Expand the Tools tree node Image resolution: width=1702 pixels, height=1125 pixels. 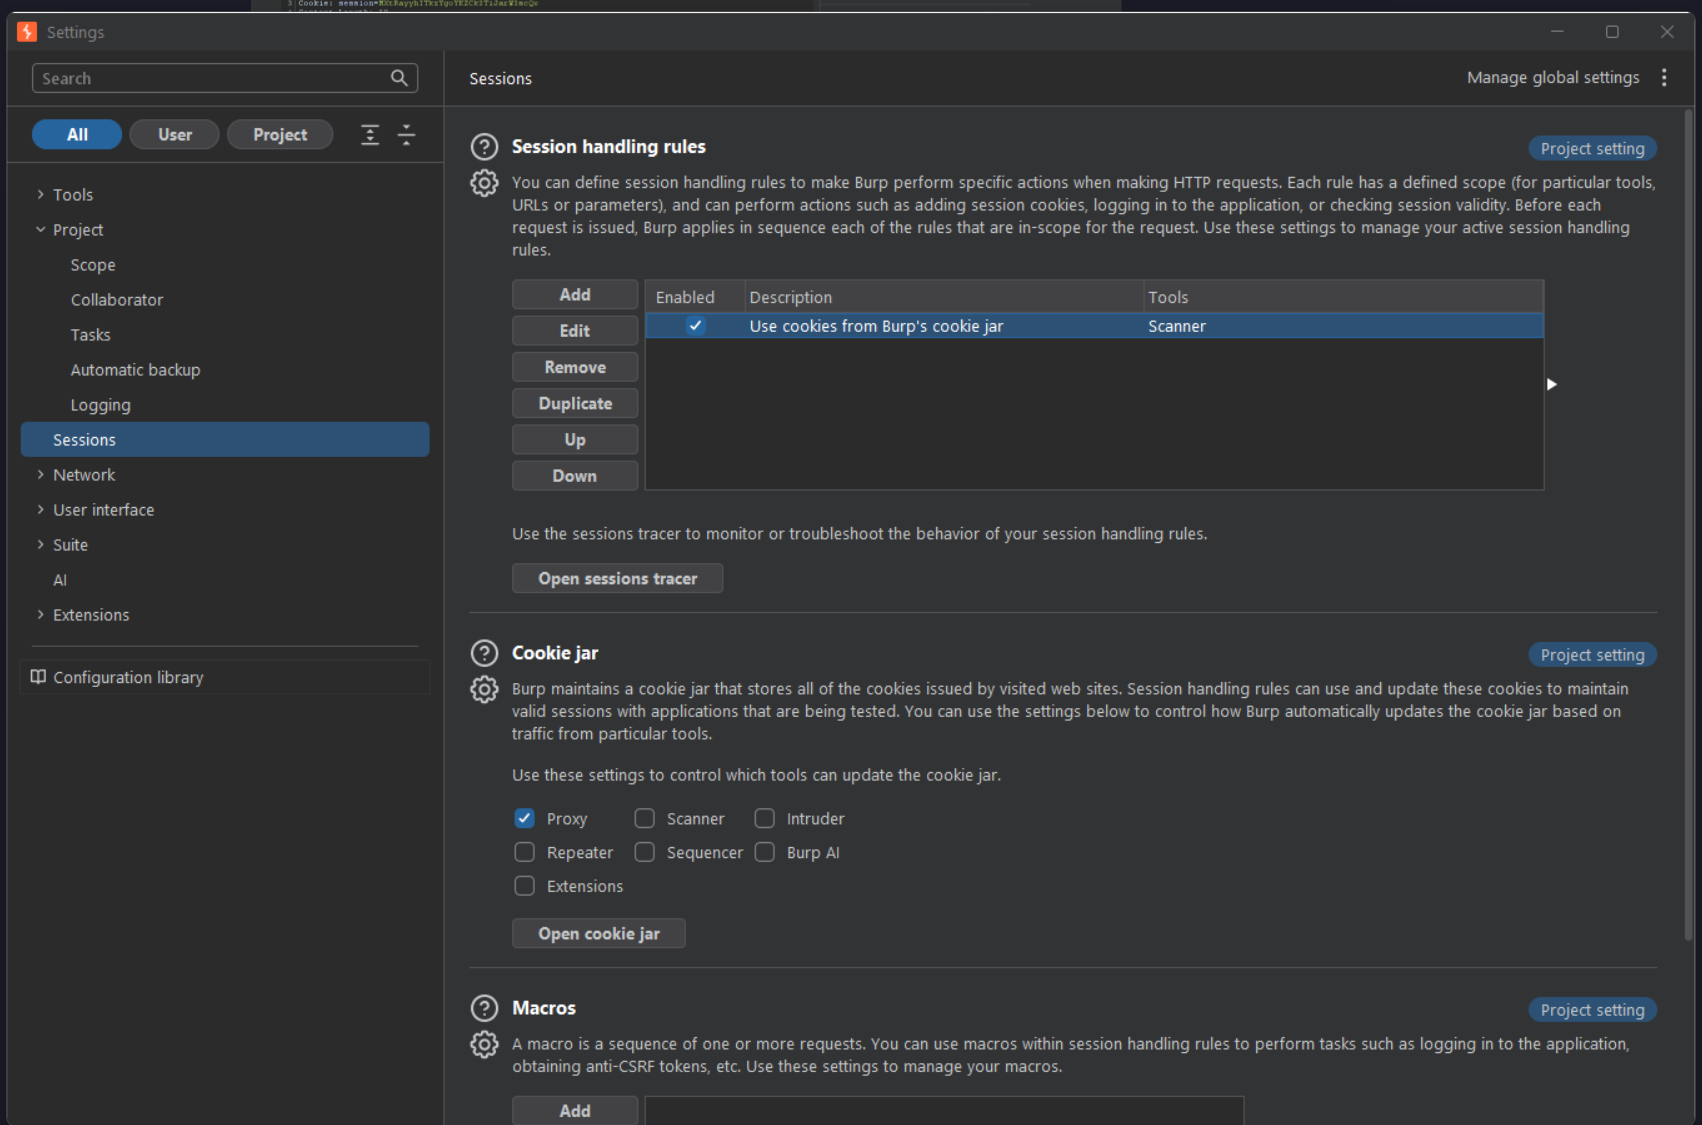click(x=41, y=195)
